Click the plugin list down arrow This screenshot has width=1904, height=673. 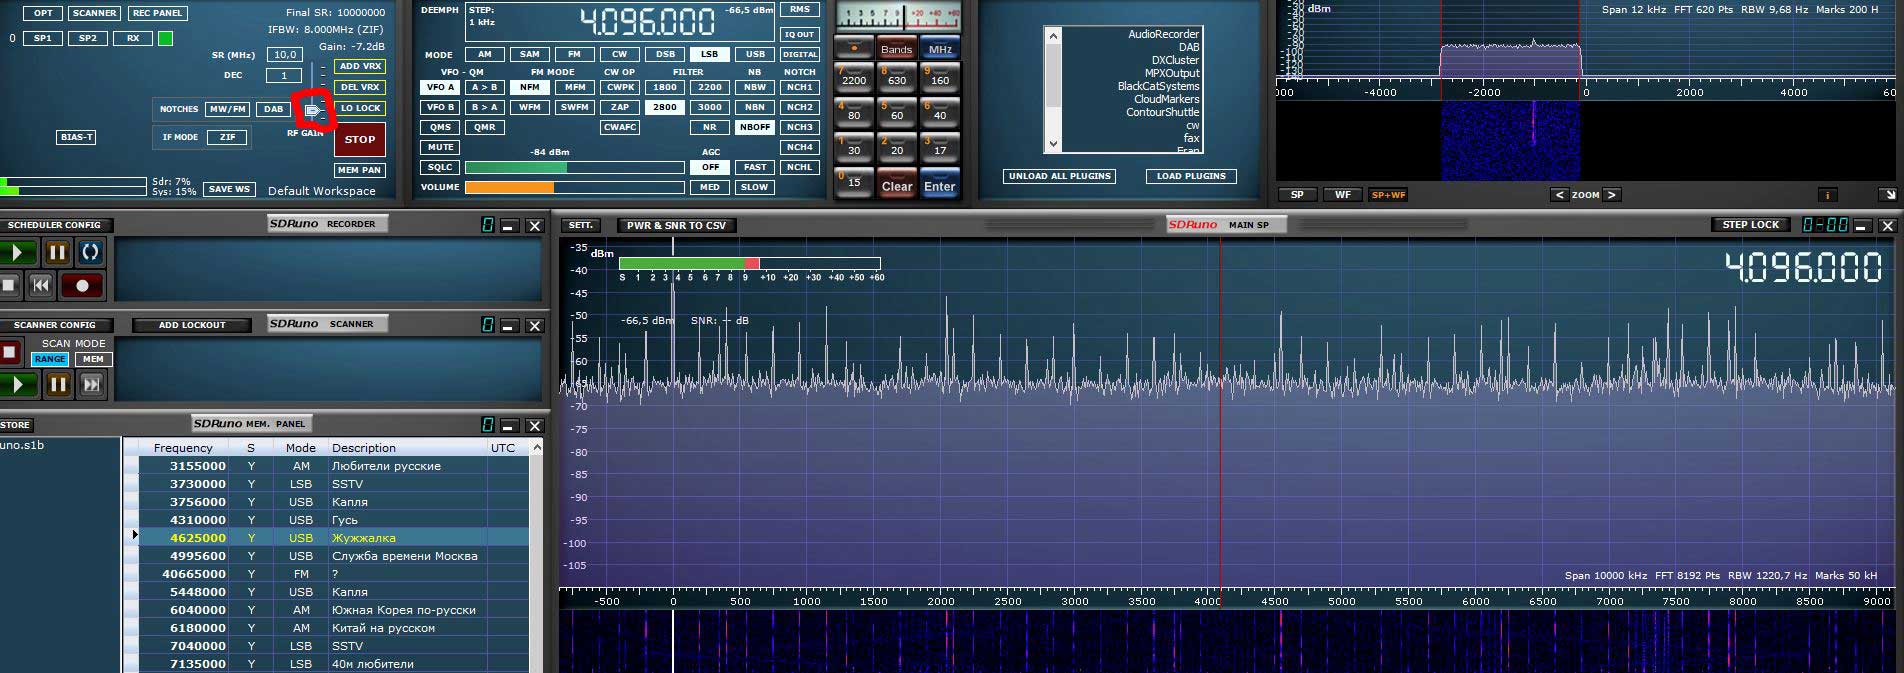[x=1052, y=144]
